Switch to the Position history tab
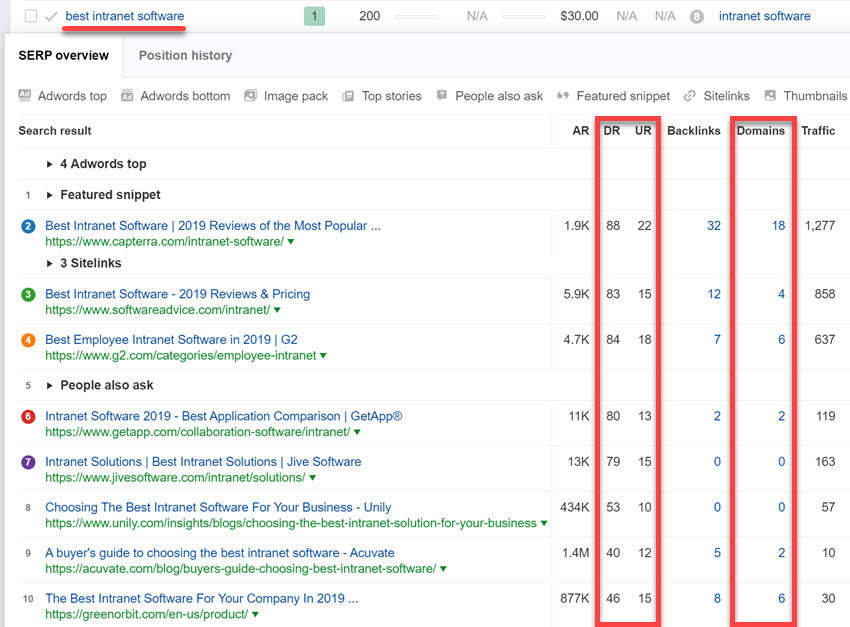 tap(185, 56)
